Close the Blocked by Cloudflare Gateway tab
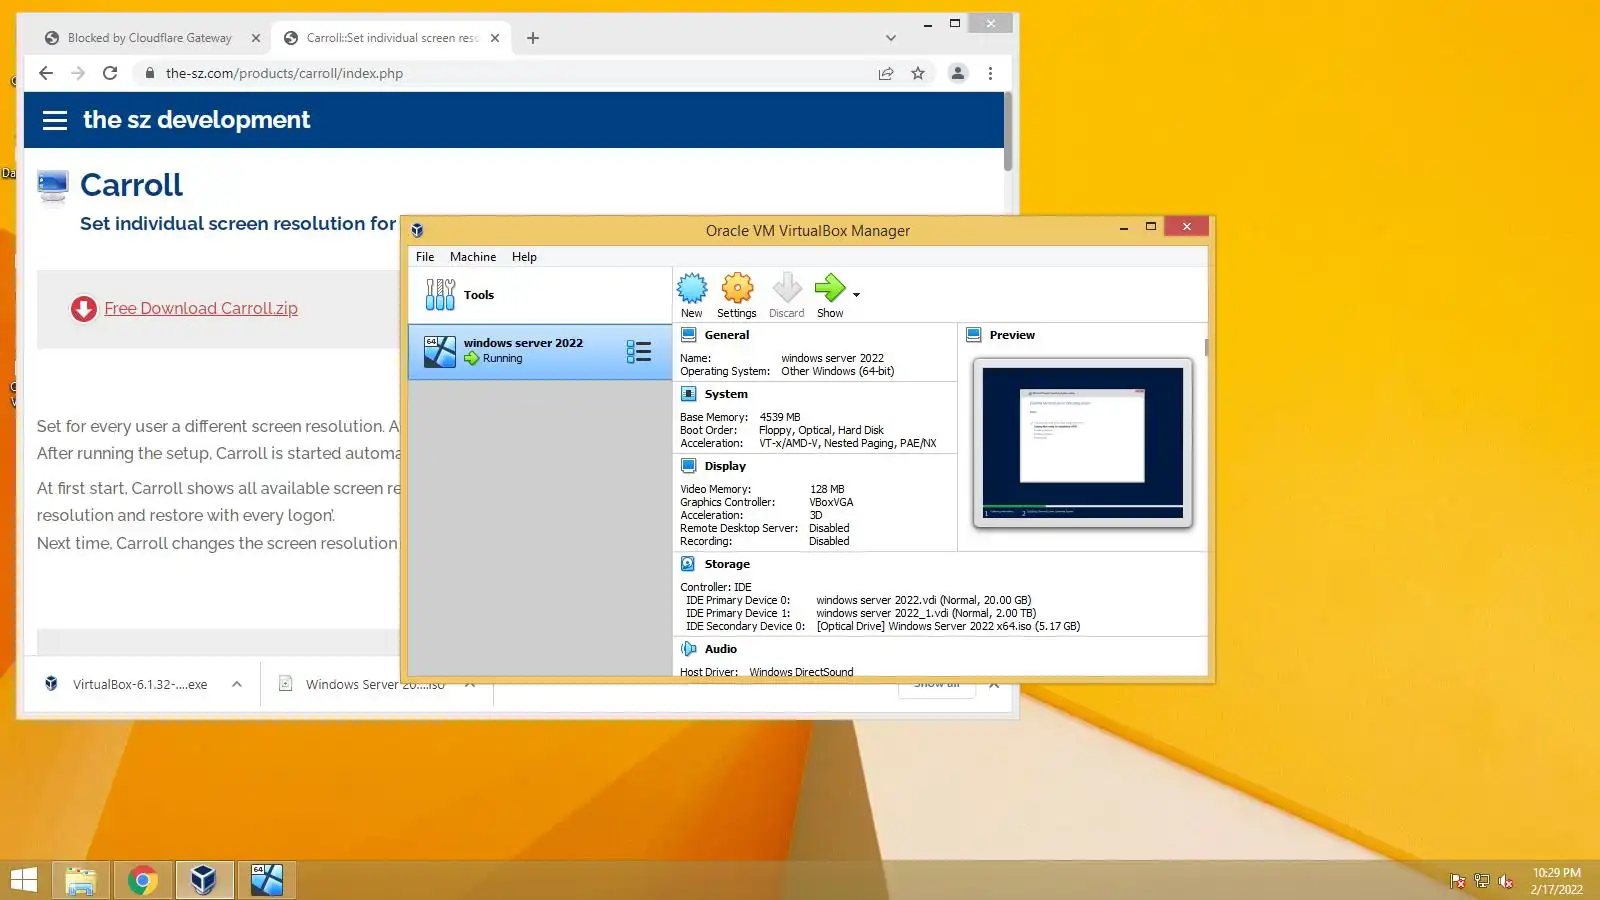Viewport: 1600px width, 900px height. pyautogui.click(x=256, y=38)
